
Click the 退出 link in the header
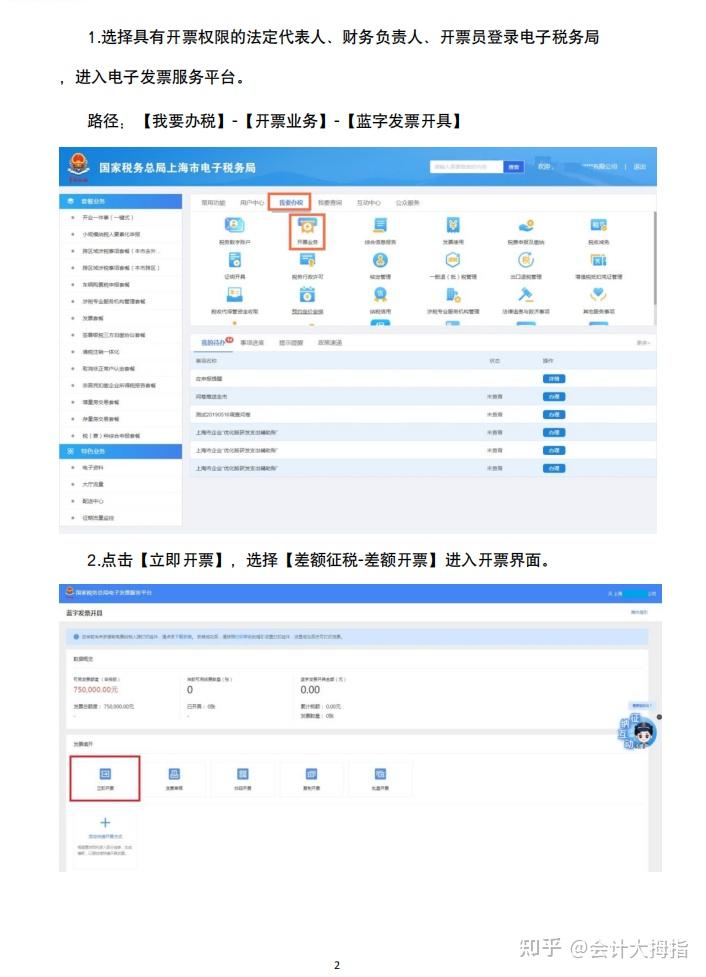(639, 167)
